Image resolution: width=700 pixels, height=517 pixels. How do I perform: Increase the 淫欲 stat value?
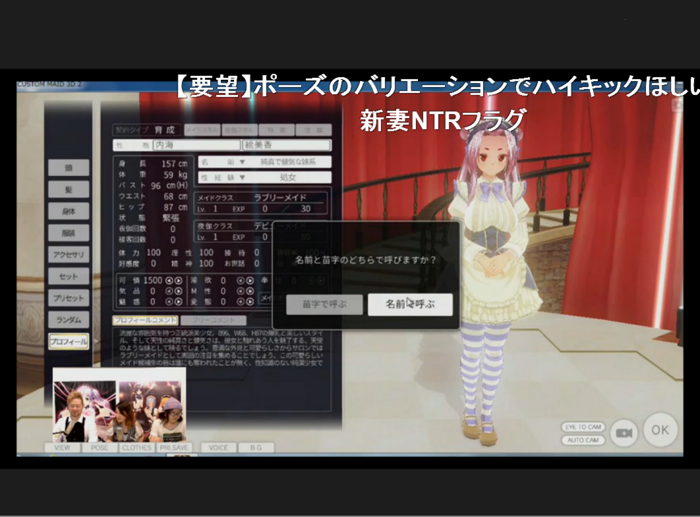coord(250,280)
